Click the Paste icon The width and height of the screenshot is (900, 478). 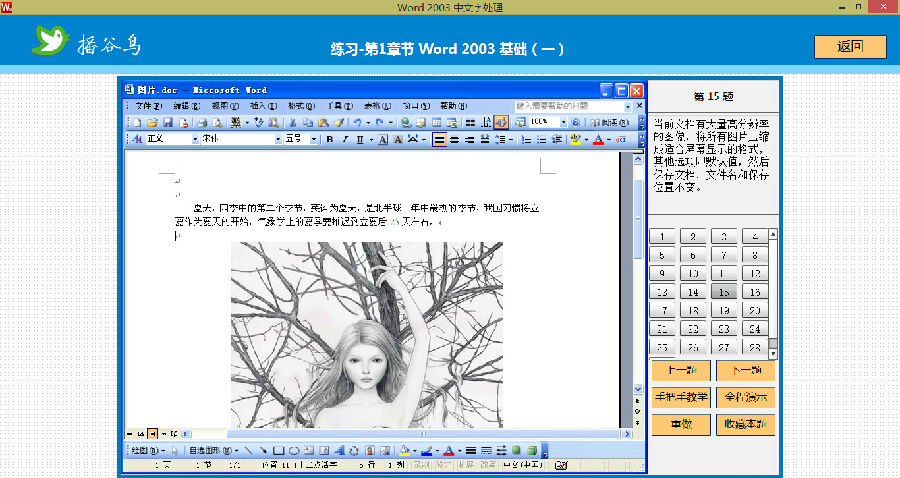click(x=323, y=123)
